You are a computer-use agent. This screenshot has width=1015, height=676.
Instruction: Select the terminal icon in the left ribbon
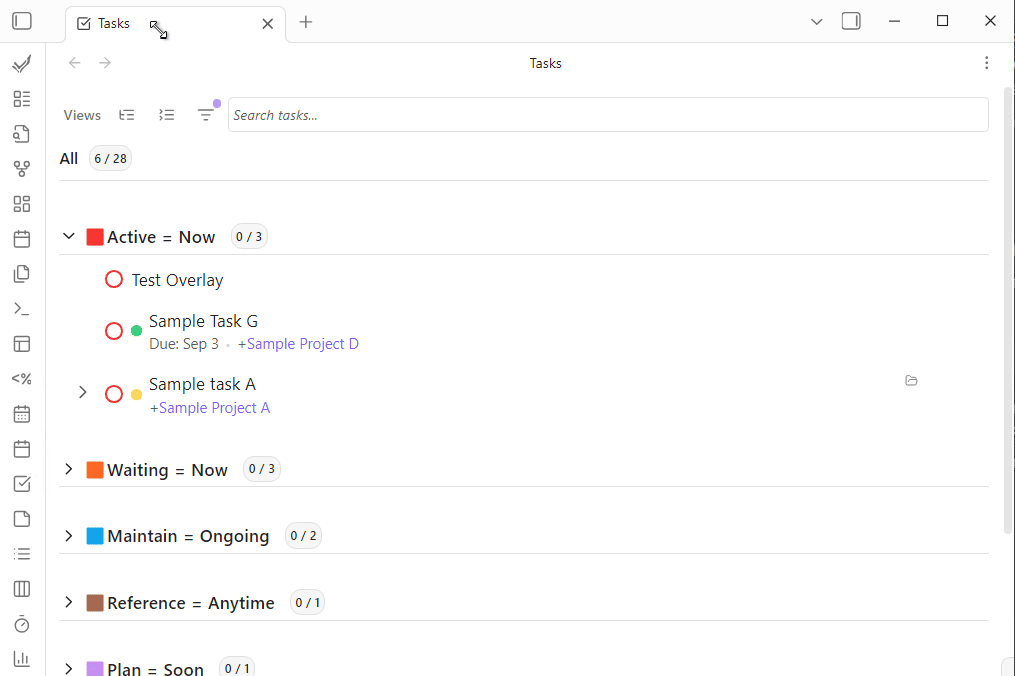(22, 308)
